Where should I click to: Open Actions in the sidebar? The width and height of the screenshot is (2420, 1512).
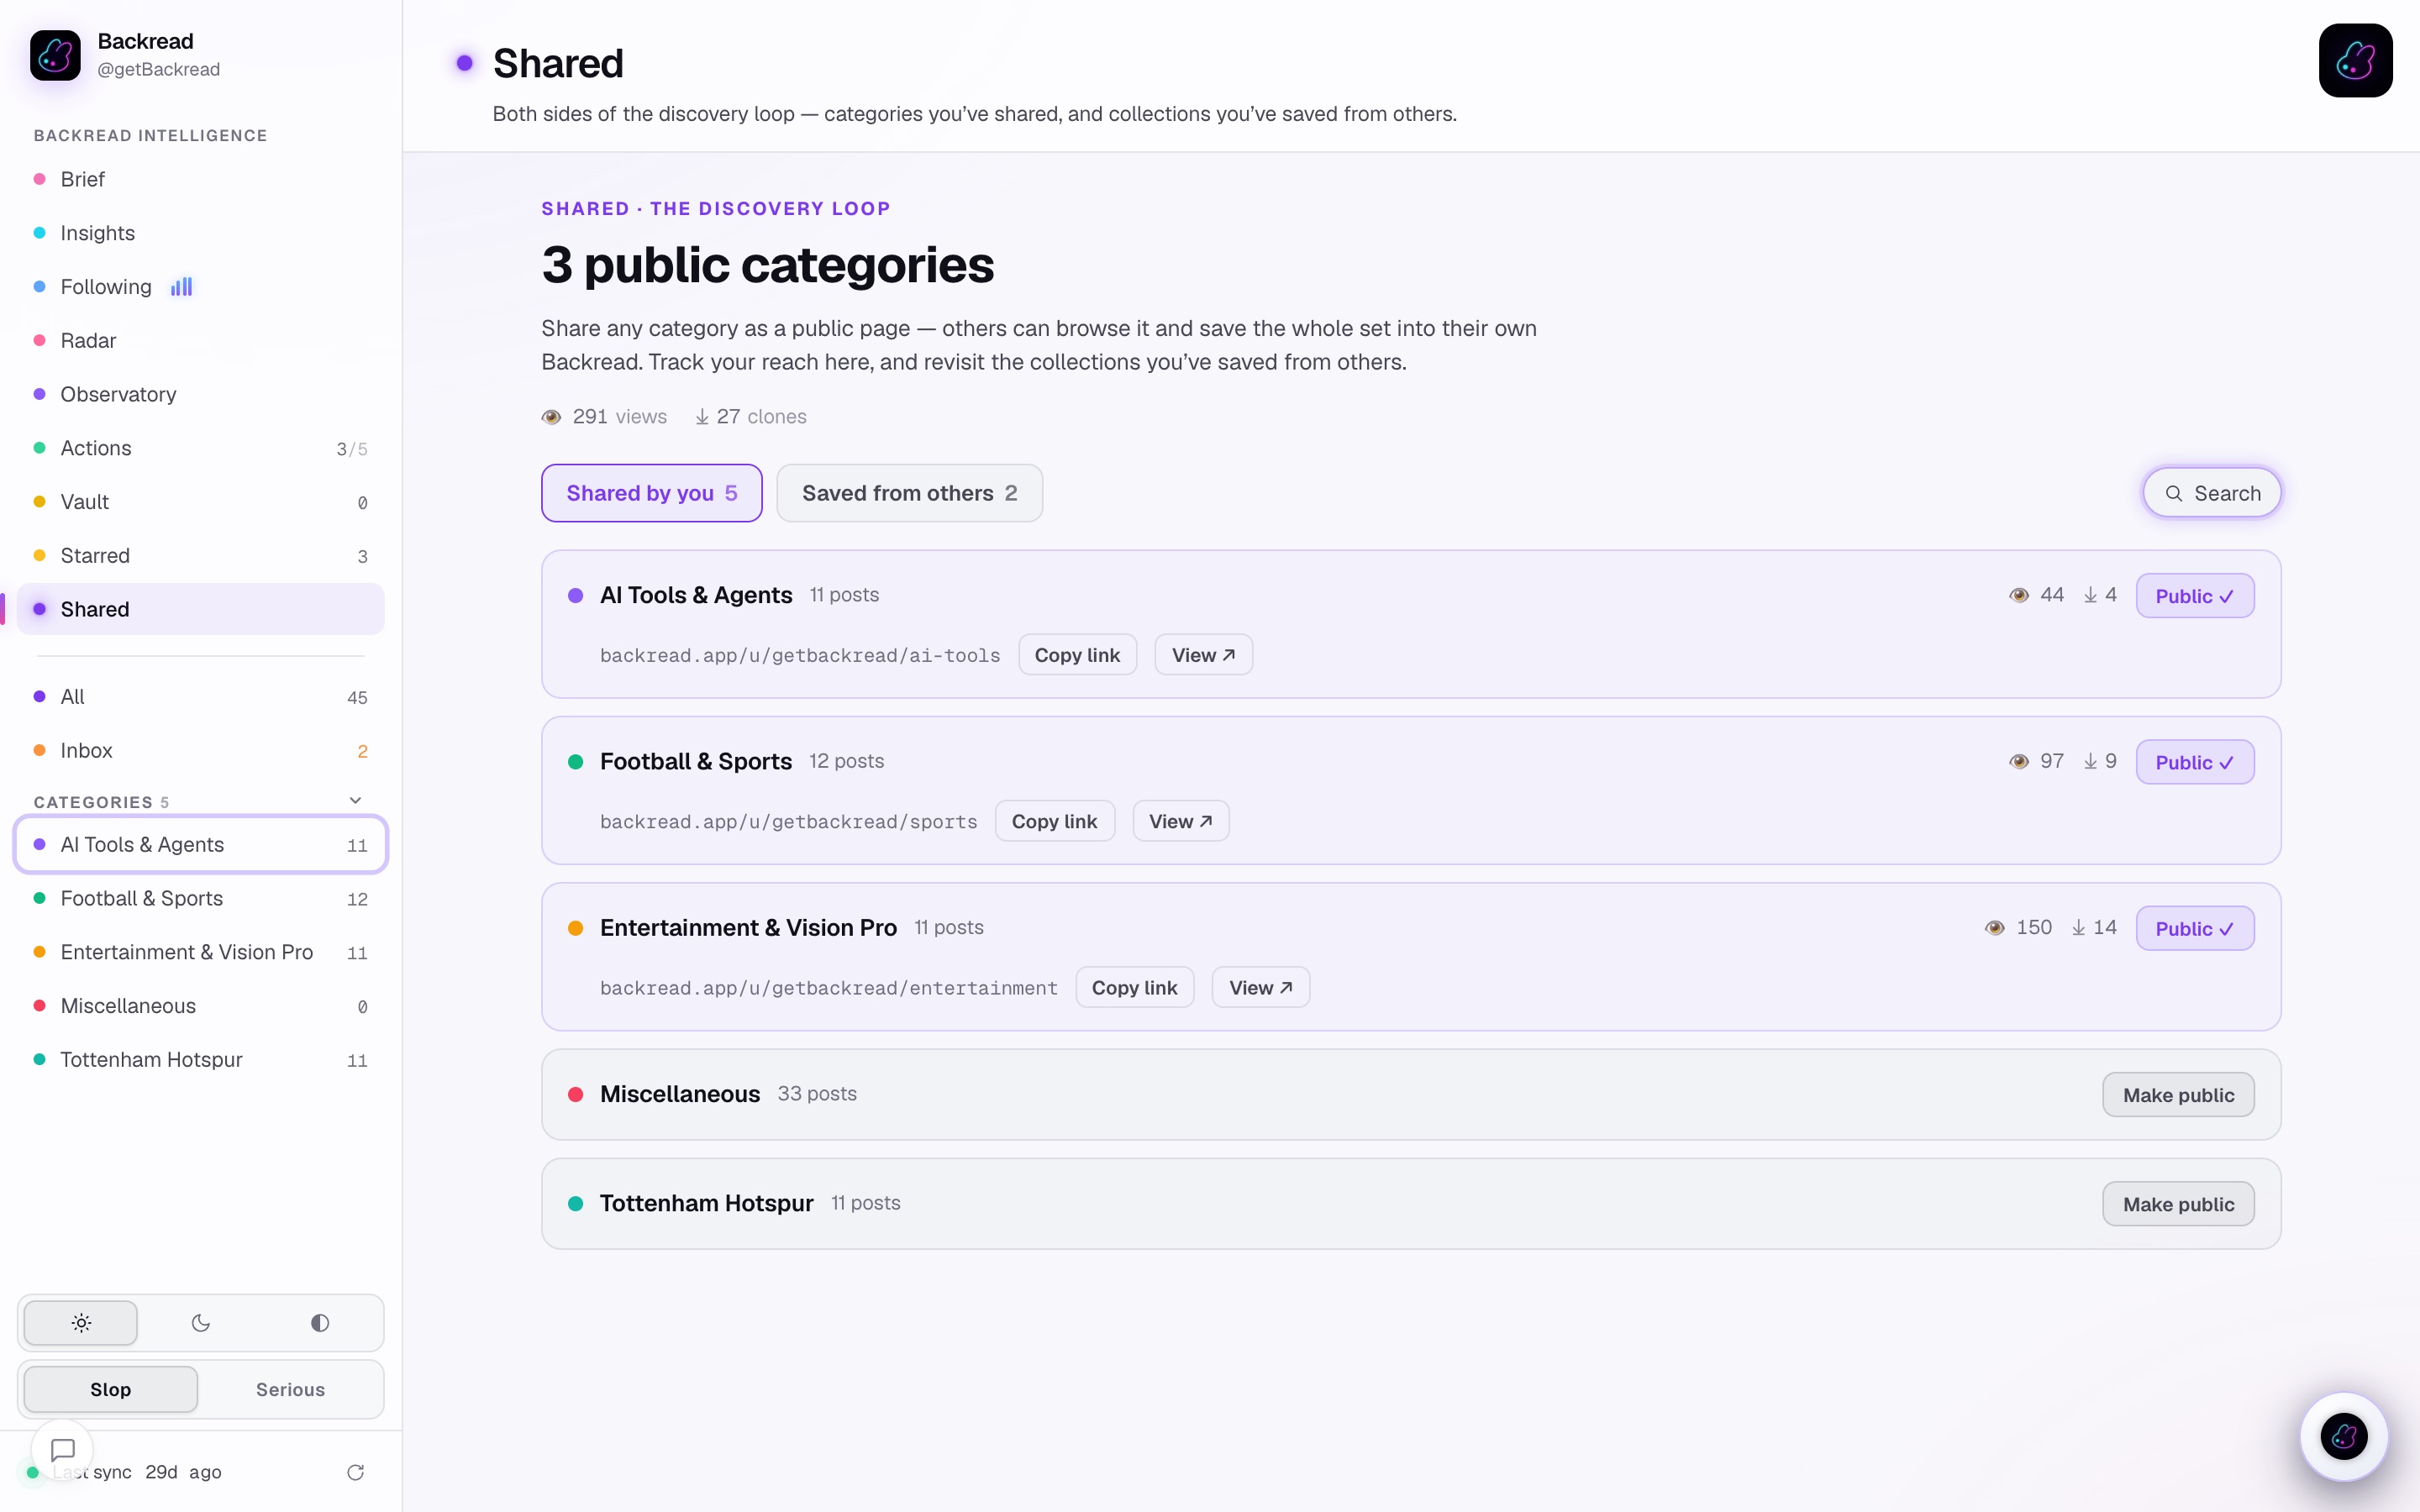point(201,449)
